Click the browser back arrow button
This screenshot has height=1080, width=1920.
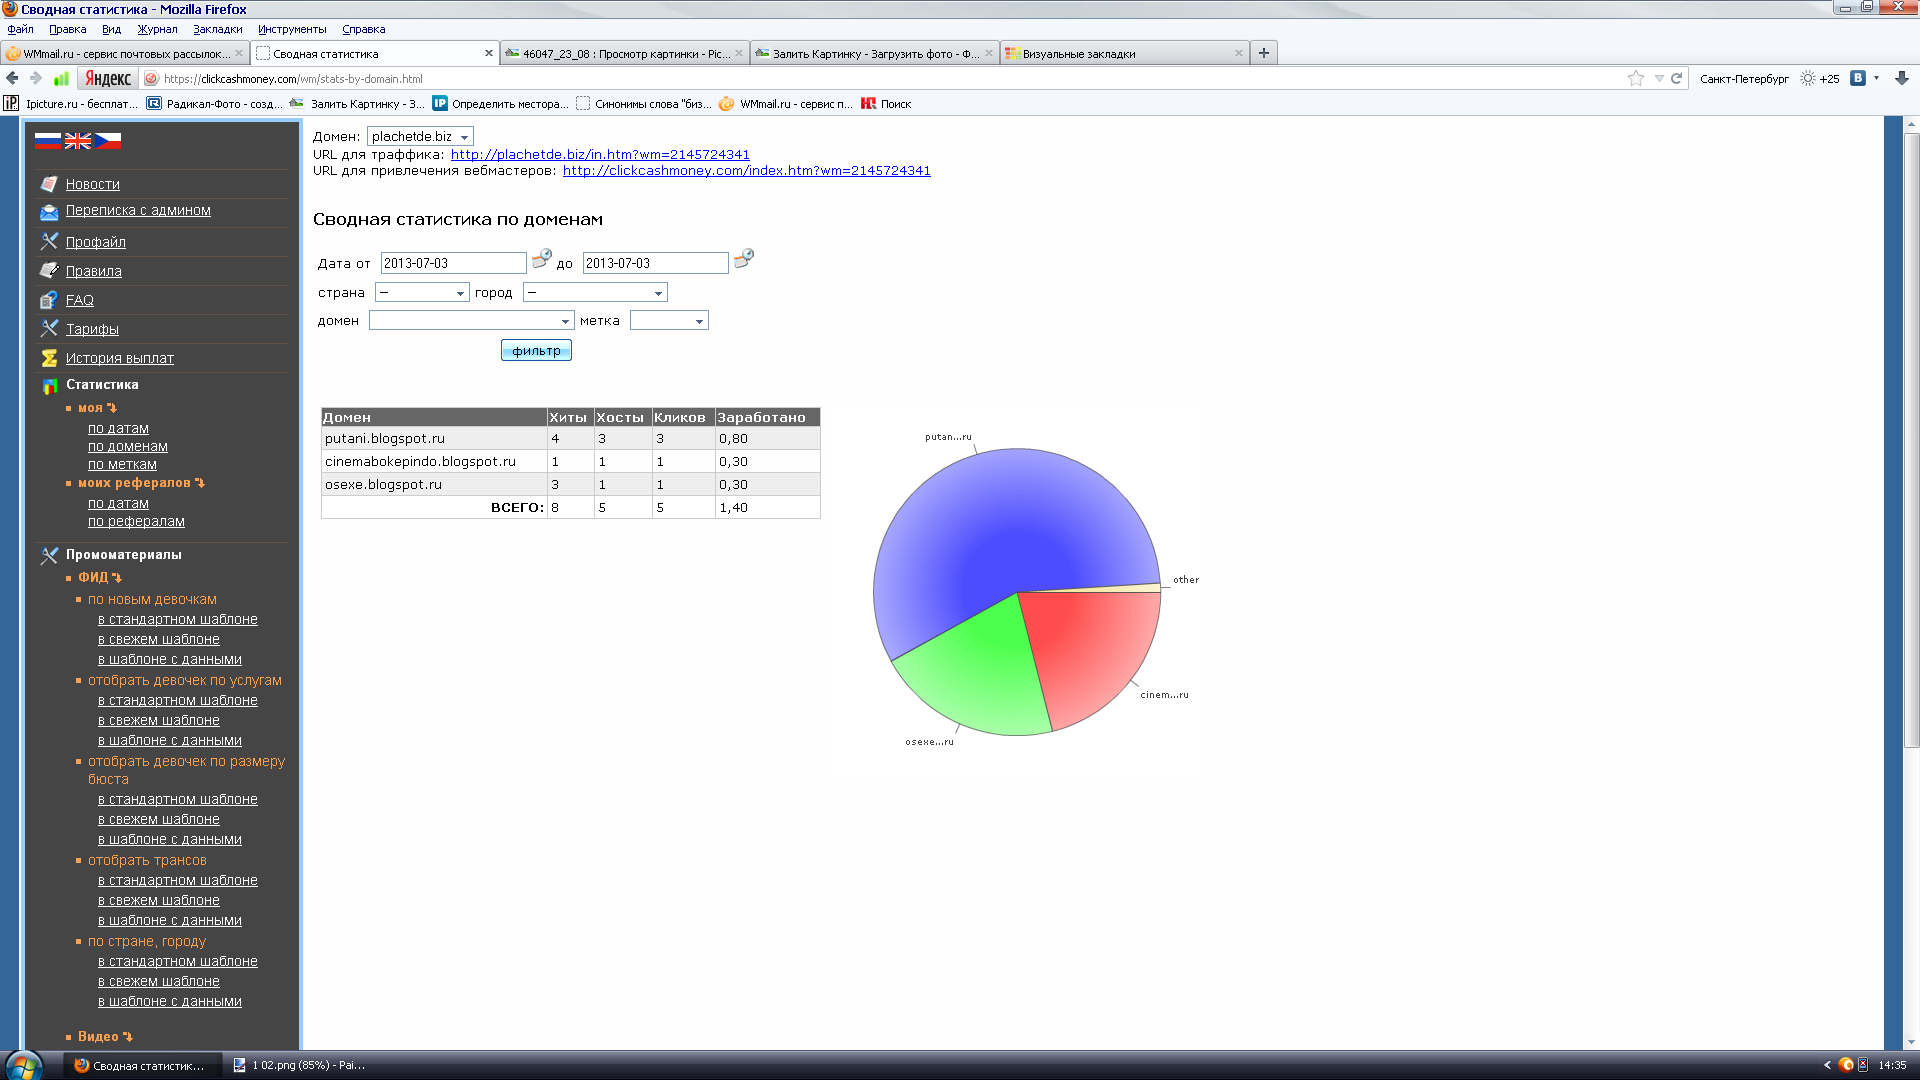[13, 78]
